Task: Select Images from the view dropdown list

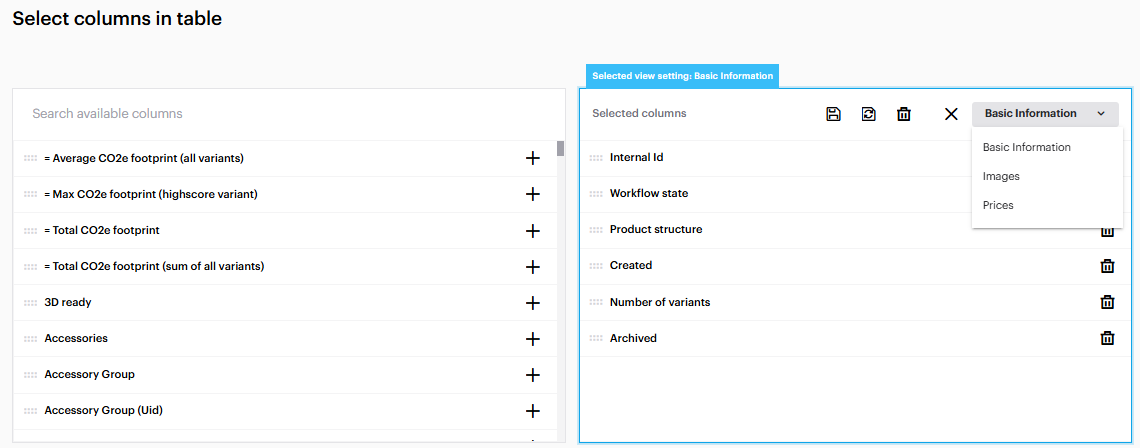Action: (1001, 176)
